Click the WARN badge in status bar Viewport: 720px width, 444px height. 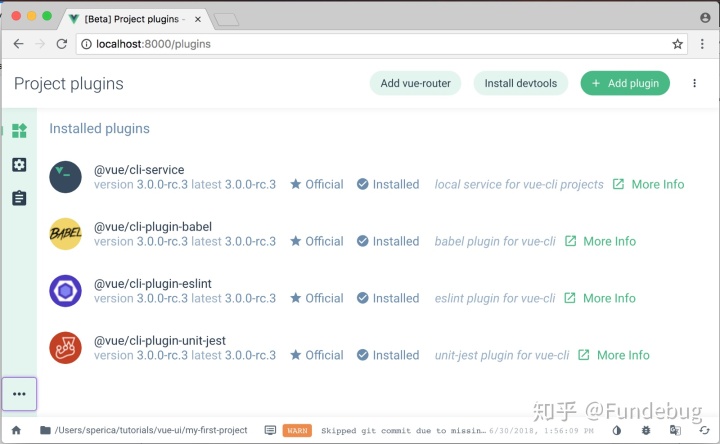click(x=297, y=430)
